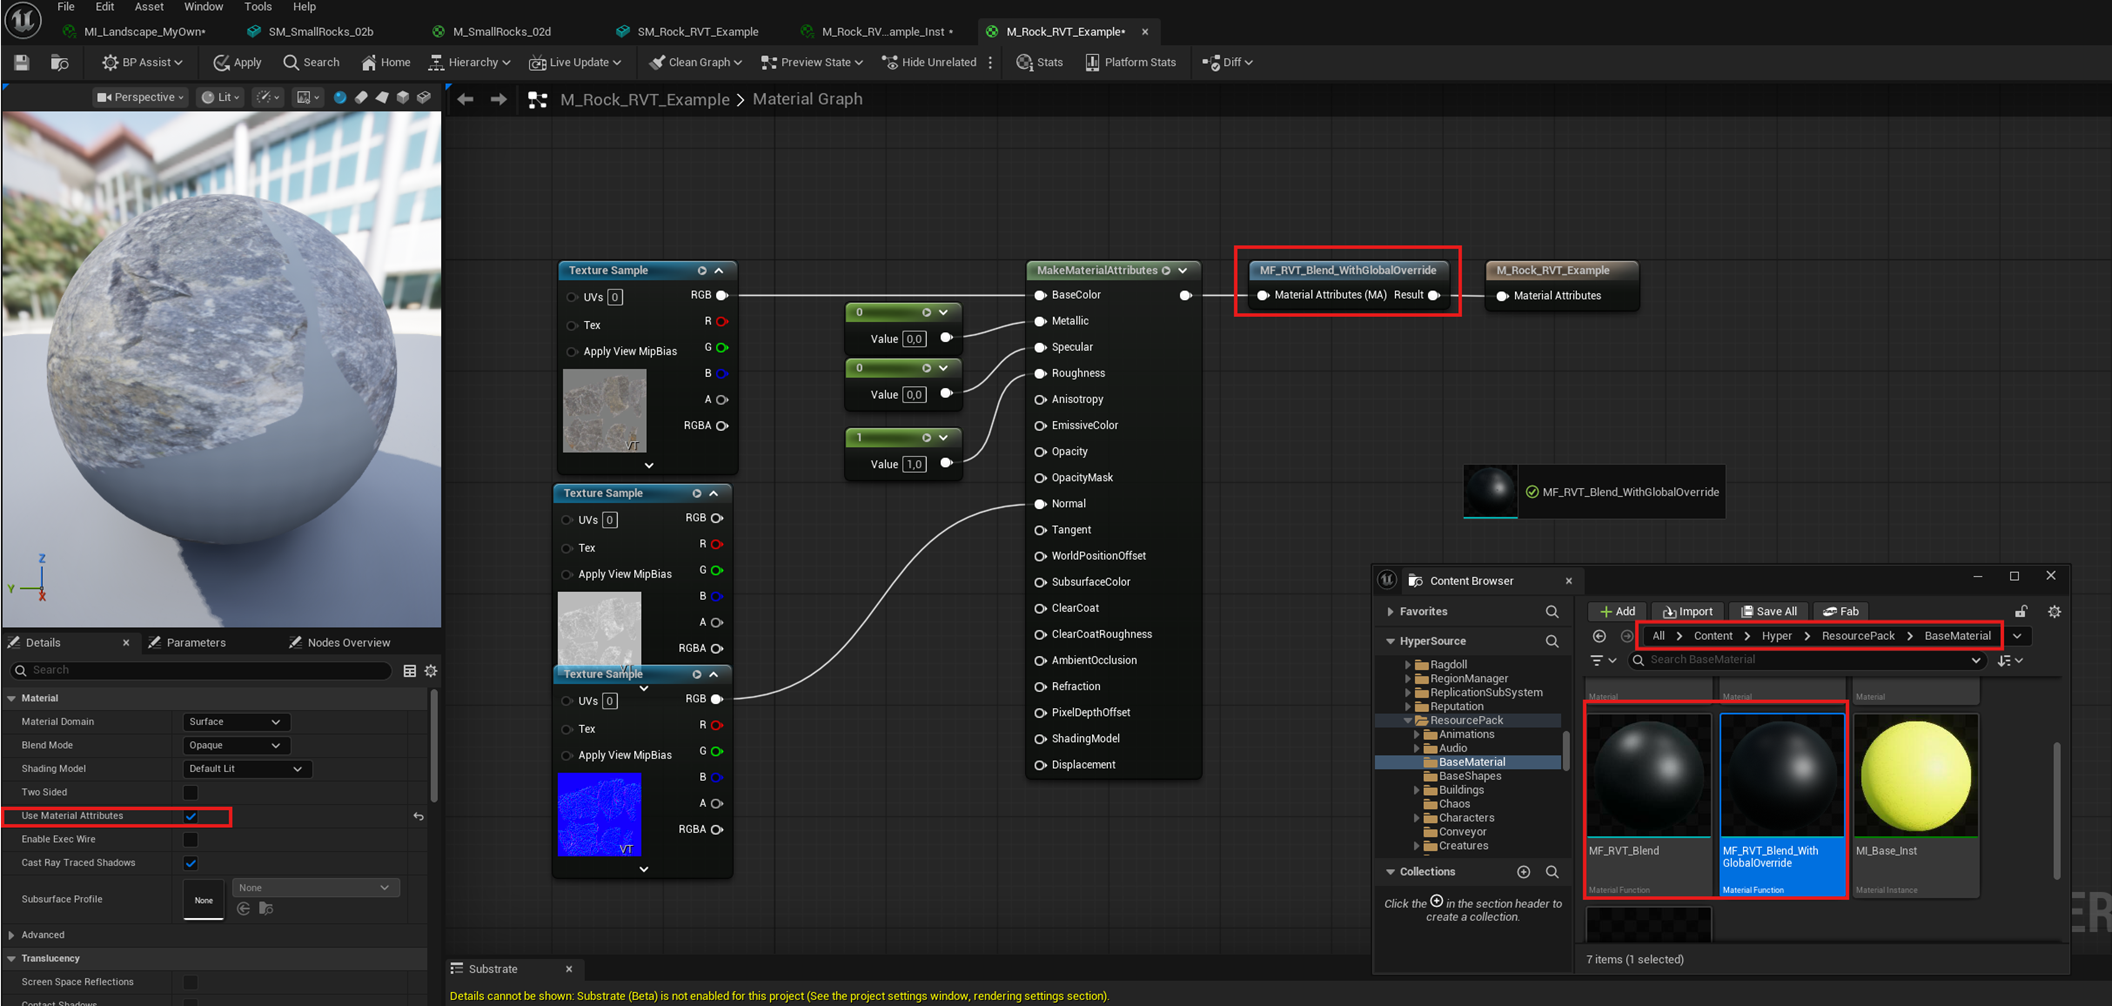Open the Preview State dropdown
The width and height of the screenshot is (2112, 1006).
(812, 62)
